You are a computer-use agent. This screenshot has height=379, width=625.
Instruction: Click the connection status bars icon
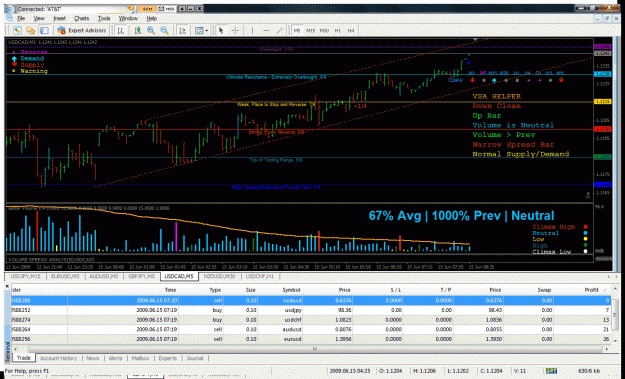[x=551, y=371]
